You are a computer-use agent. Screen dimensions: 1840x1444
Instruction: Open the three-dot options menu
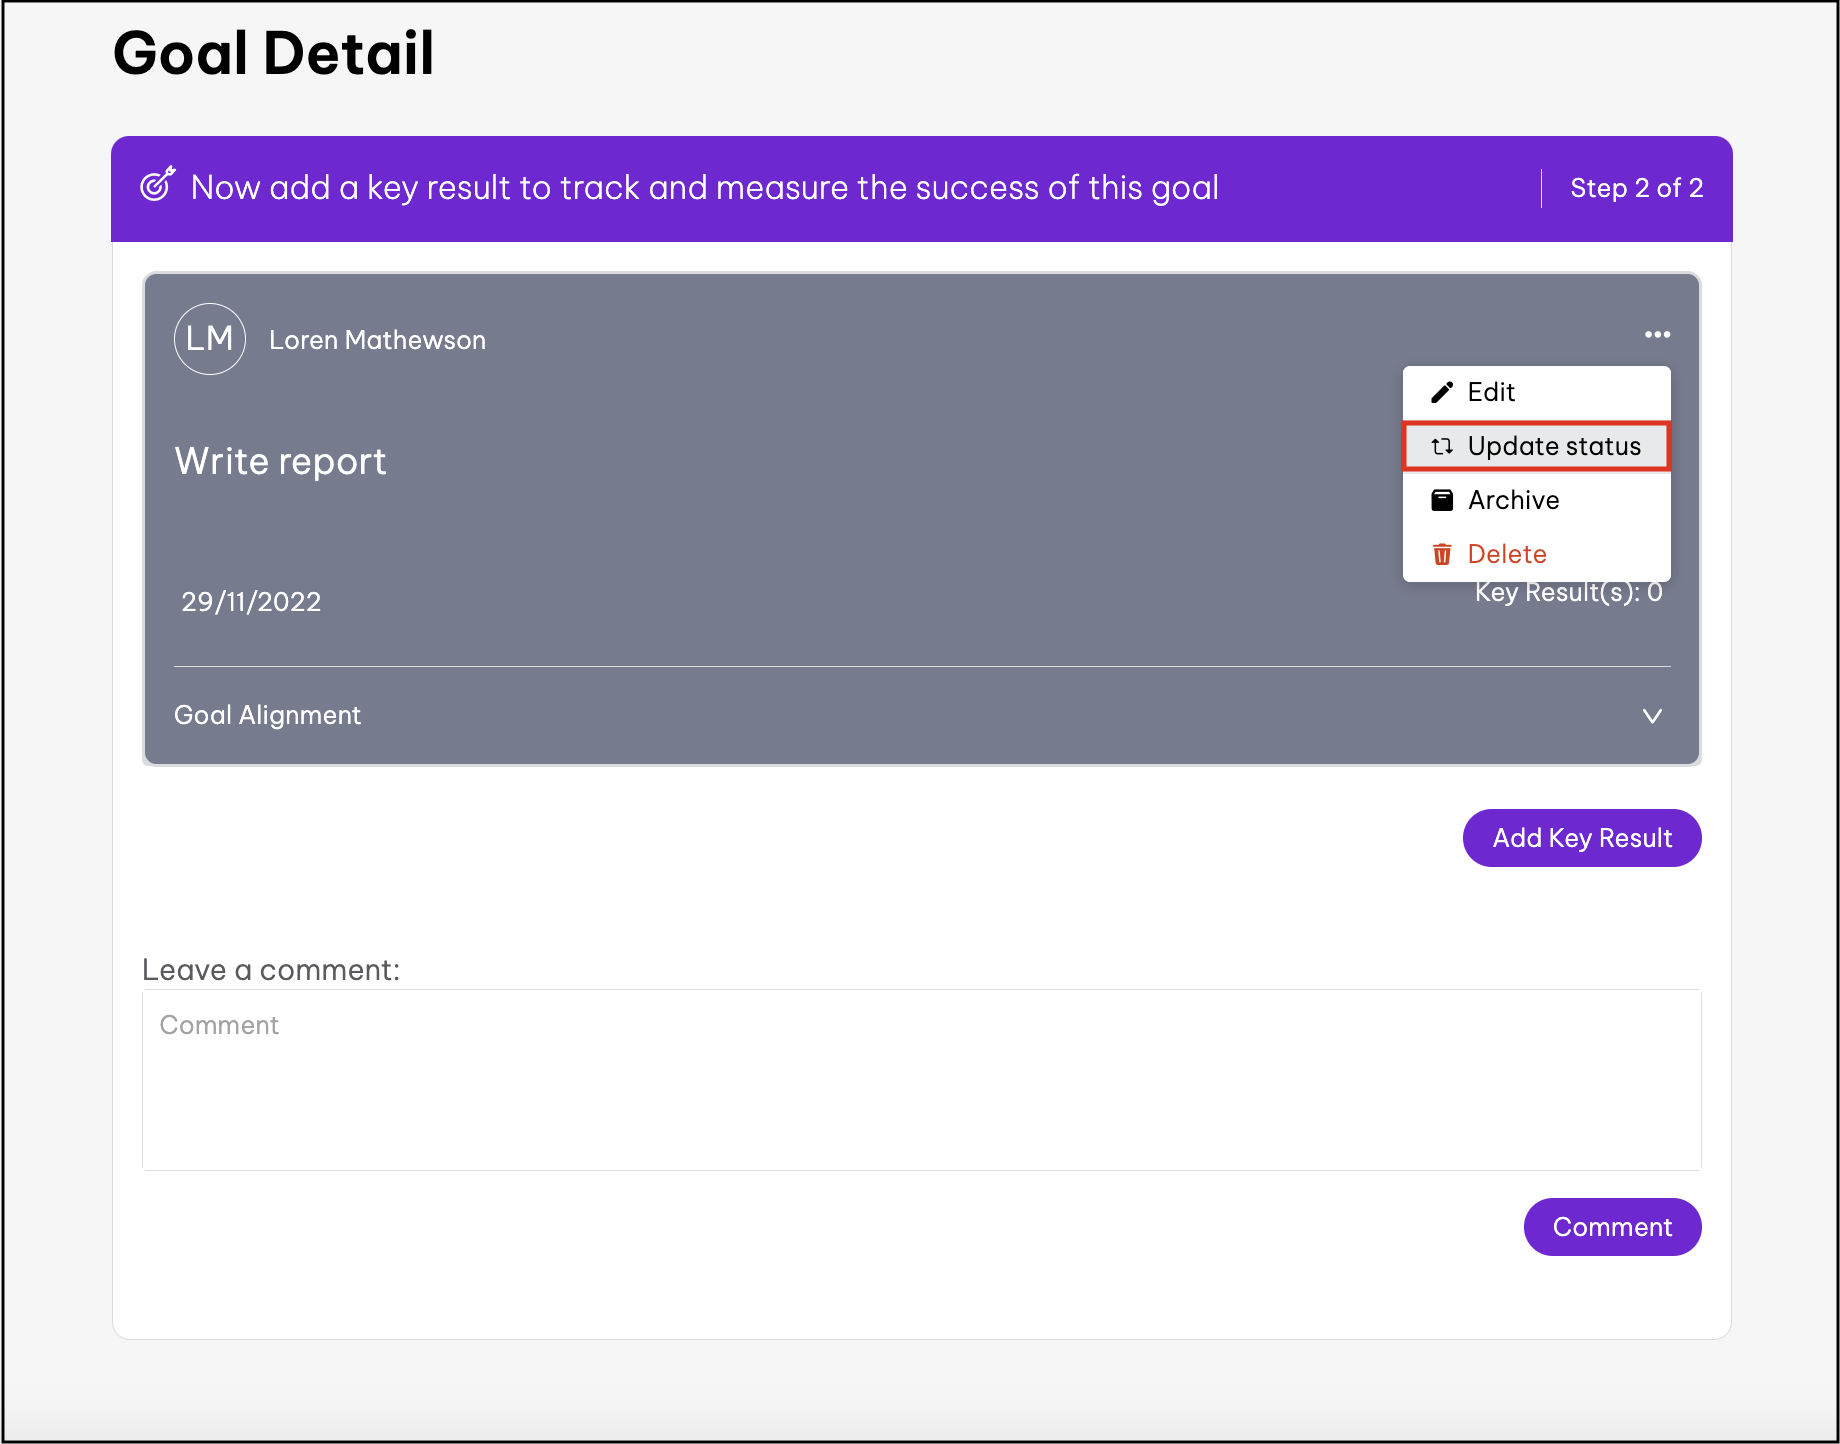pyautogui.click(x=1657, y=335)
